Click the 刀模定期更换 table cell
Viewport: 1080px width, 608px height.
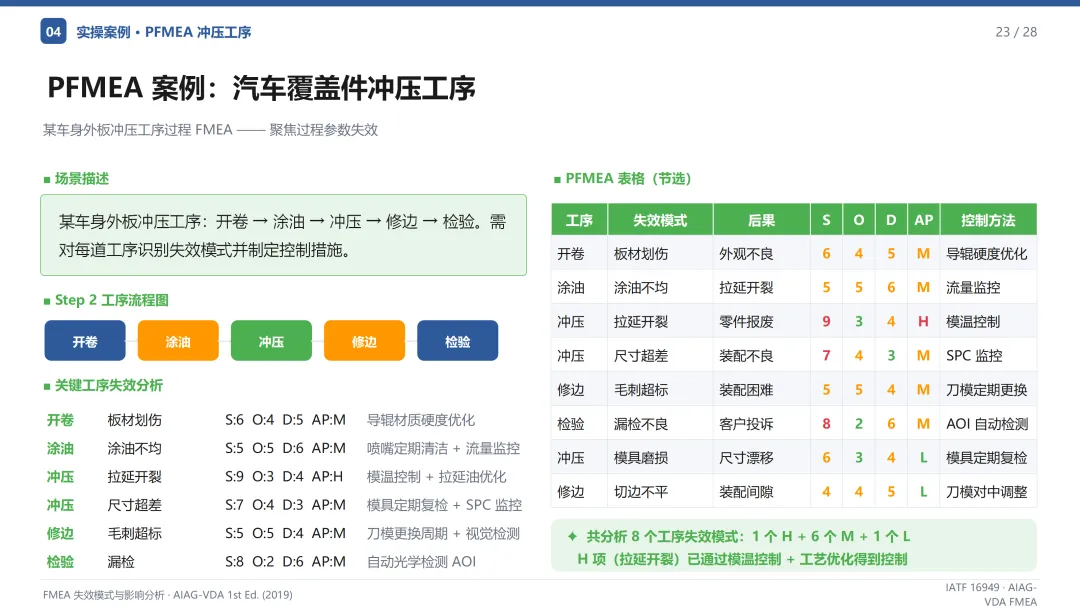point(986,390)
